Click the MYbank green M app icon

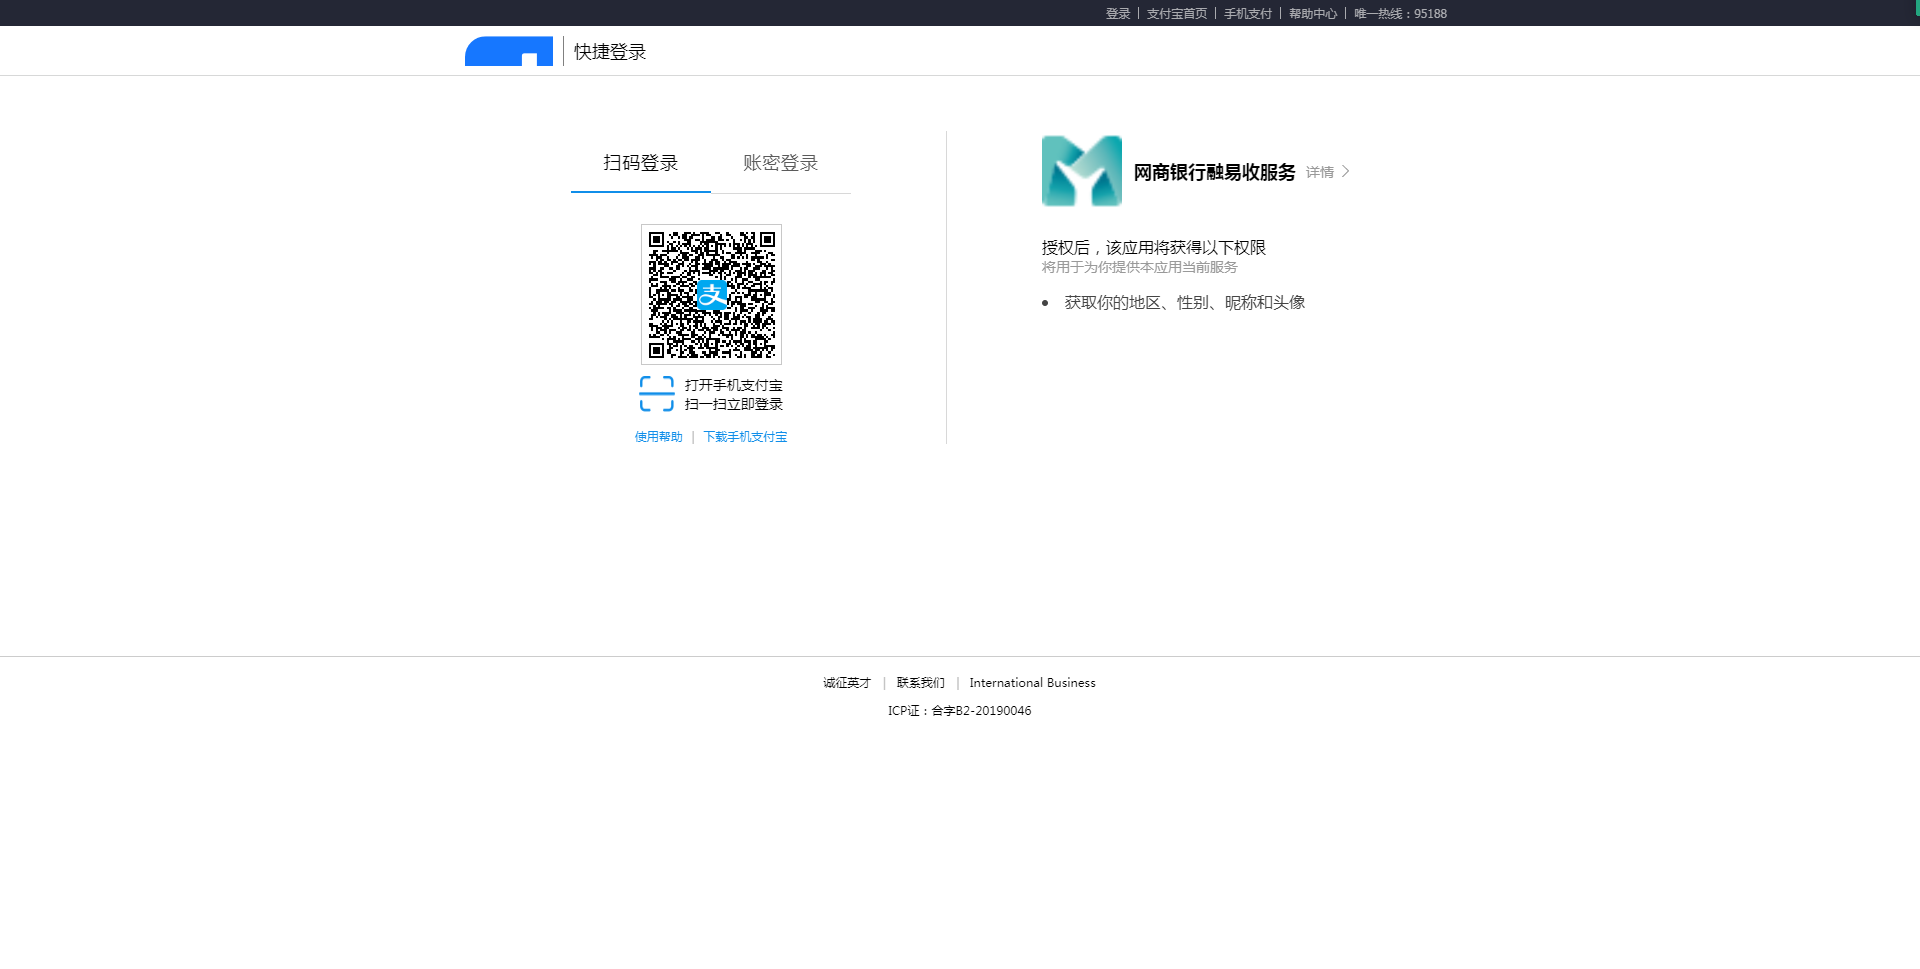pos(1081,171)
